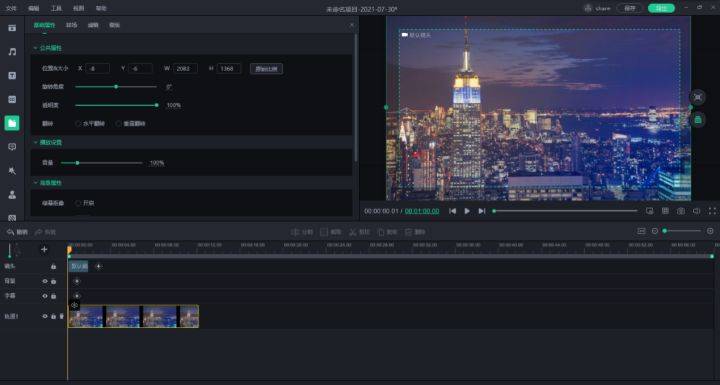Viewport: 720px width, 385px height.
Task: Select the horizontal flip radio option
Action: [x=78, y=124]
